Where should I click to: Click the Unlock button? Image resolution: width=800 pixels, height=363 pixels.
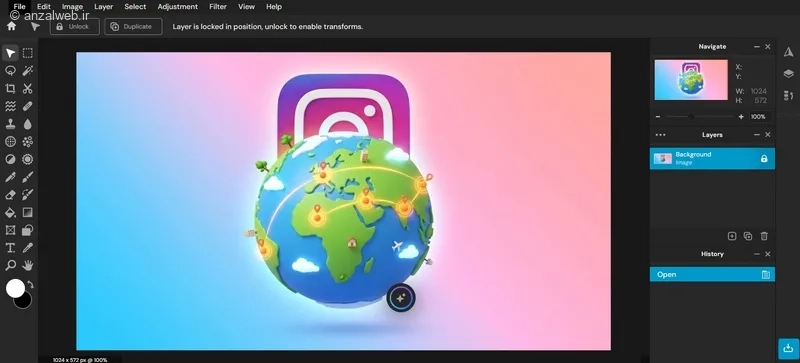click(x=74, y=27)
